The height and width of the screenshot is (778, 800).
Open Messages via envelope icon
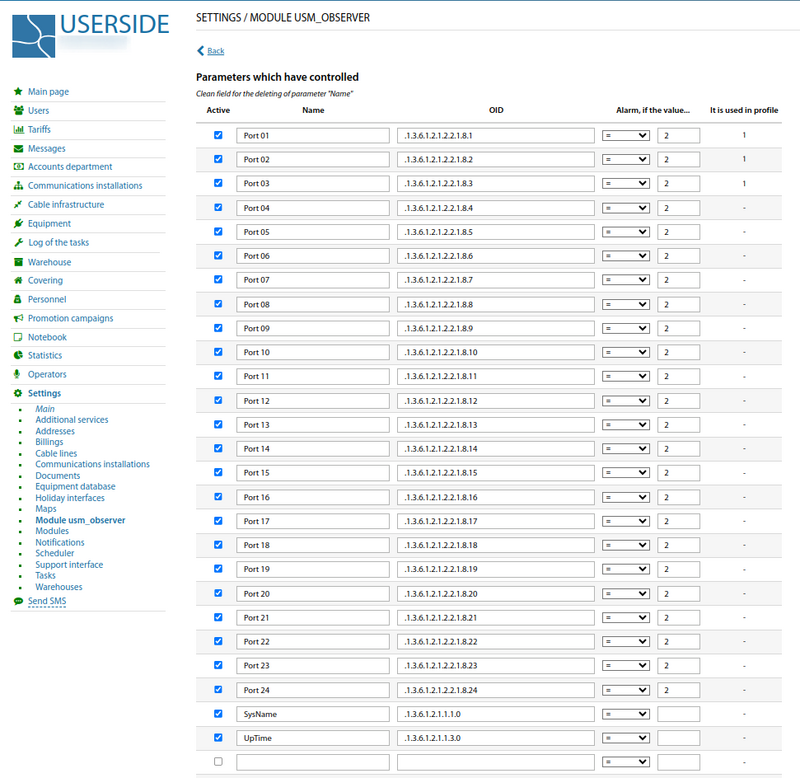[18, 149]
